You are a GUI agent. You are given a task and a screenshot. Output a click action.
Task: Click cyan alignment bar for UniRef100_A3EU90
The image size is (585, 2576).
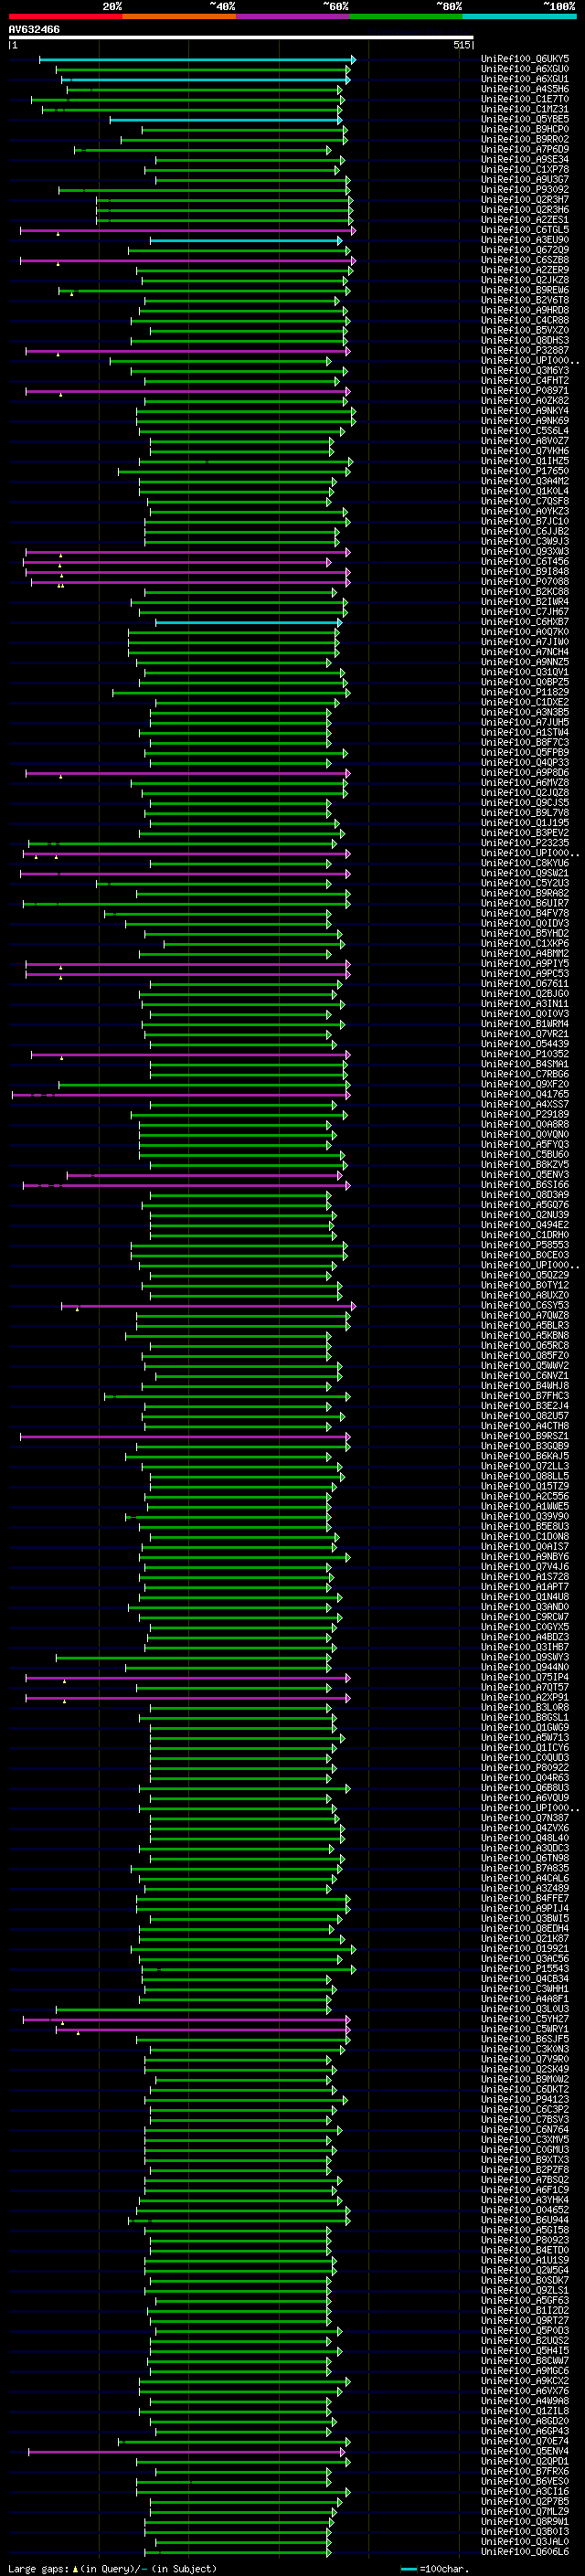[246, 240]
